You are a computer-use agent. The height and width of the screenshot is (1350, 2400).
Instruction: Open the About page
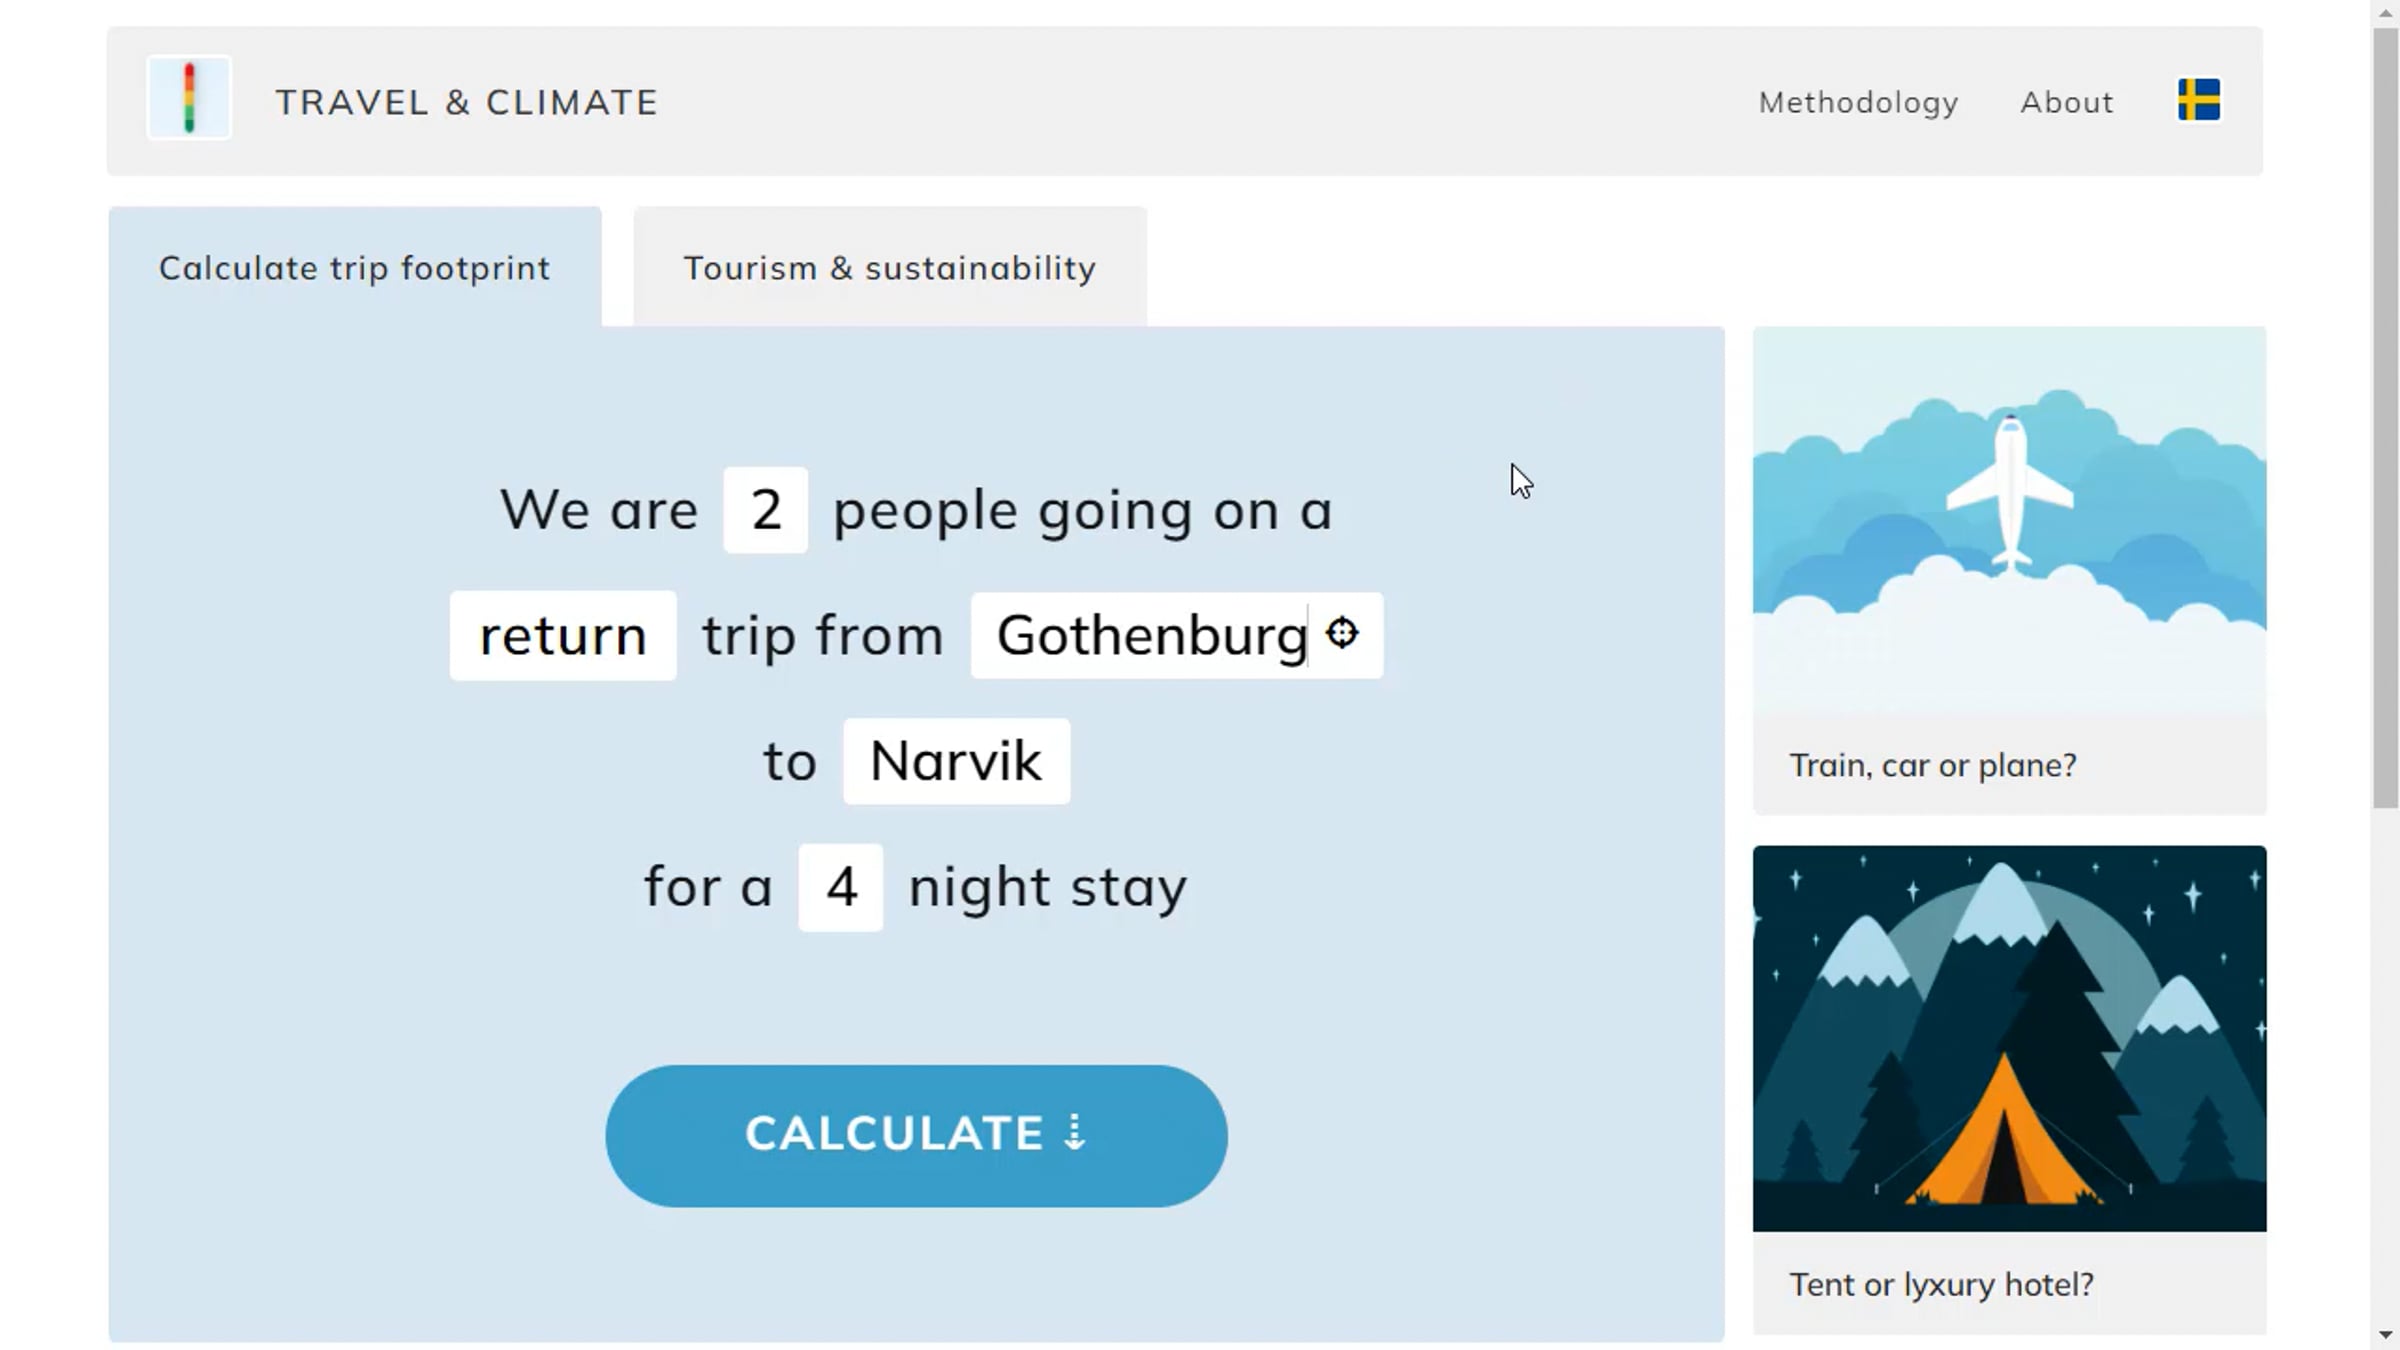click(2066, 102)
